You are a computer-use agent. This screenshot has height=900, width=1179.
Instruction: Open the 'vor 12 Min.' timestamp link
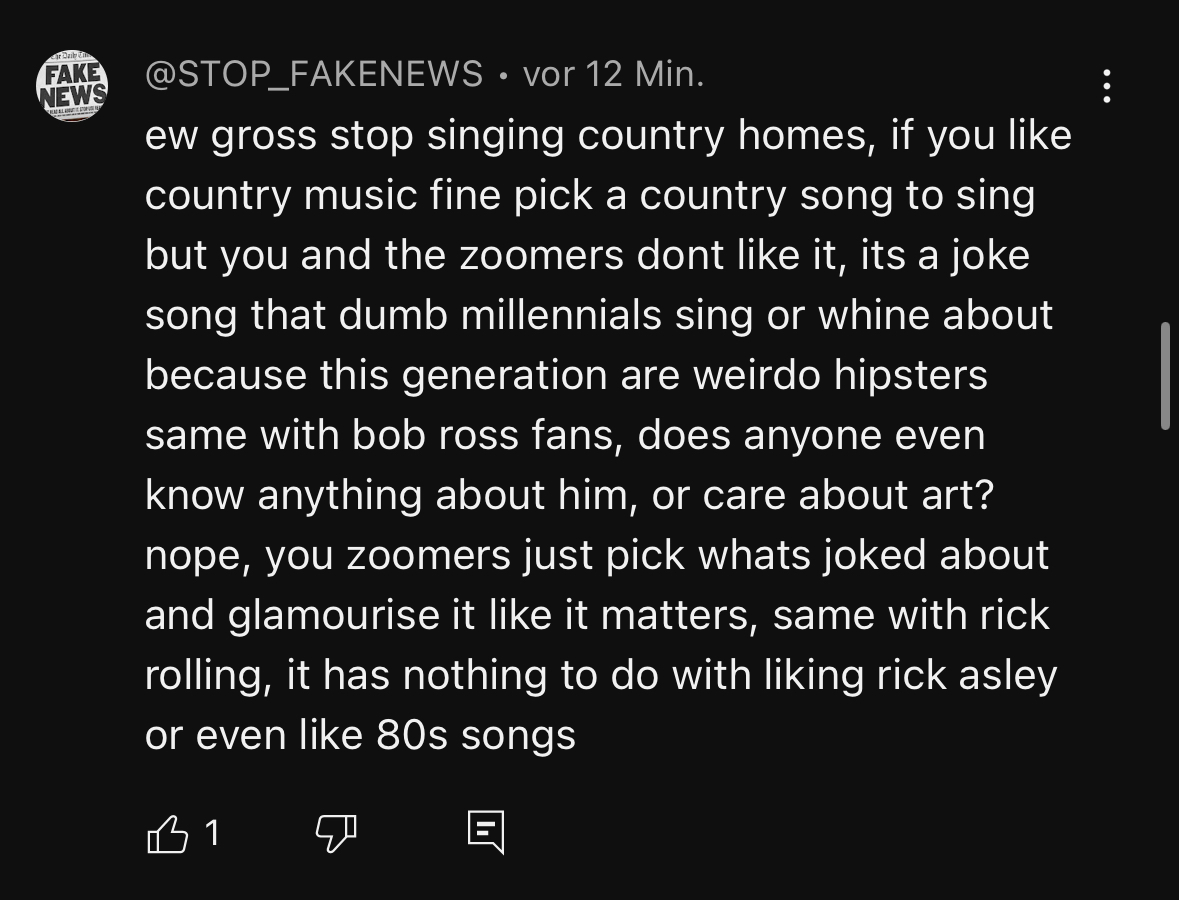614,74
